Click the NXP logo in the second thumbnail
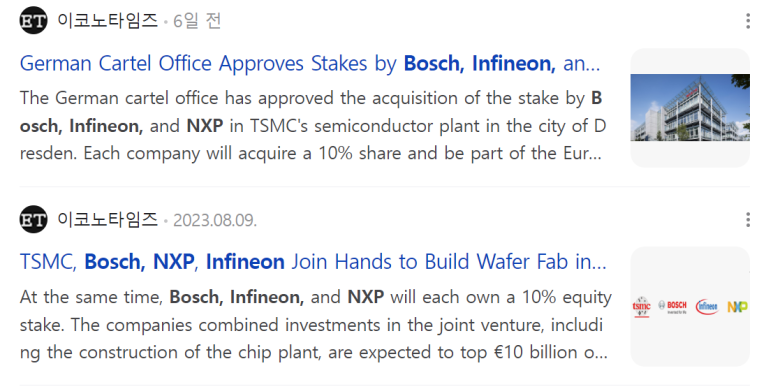The height and width of the screenshot is (389, 773). click(738, 307)
